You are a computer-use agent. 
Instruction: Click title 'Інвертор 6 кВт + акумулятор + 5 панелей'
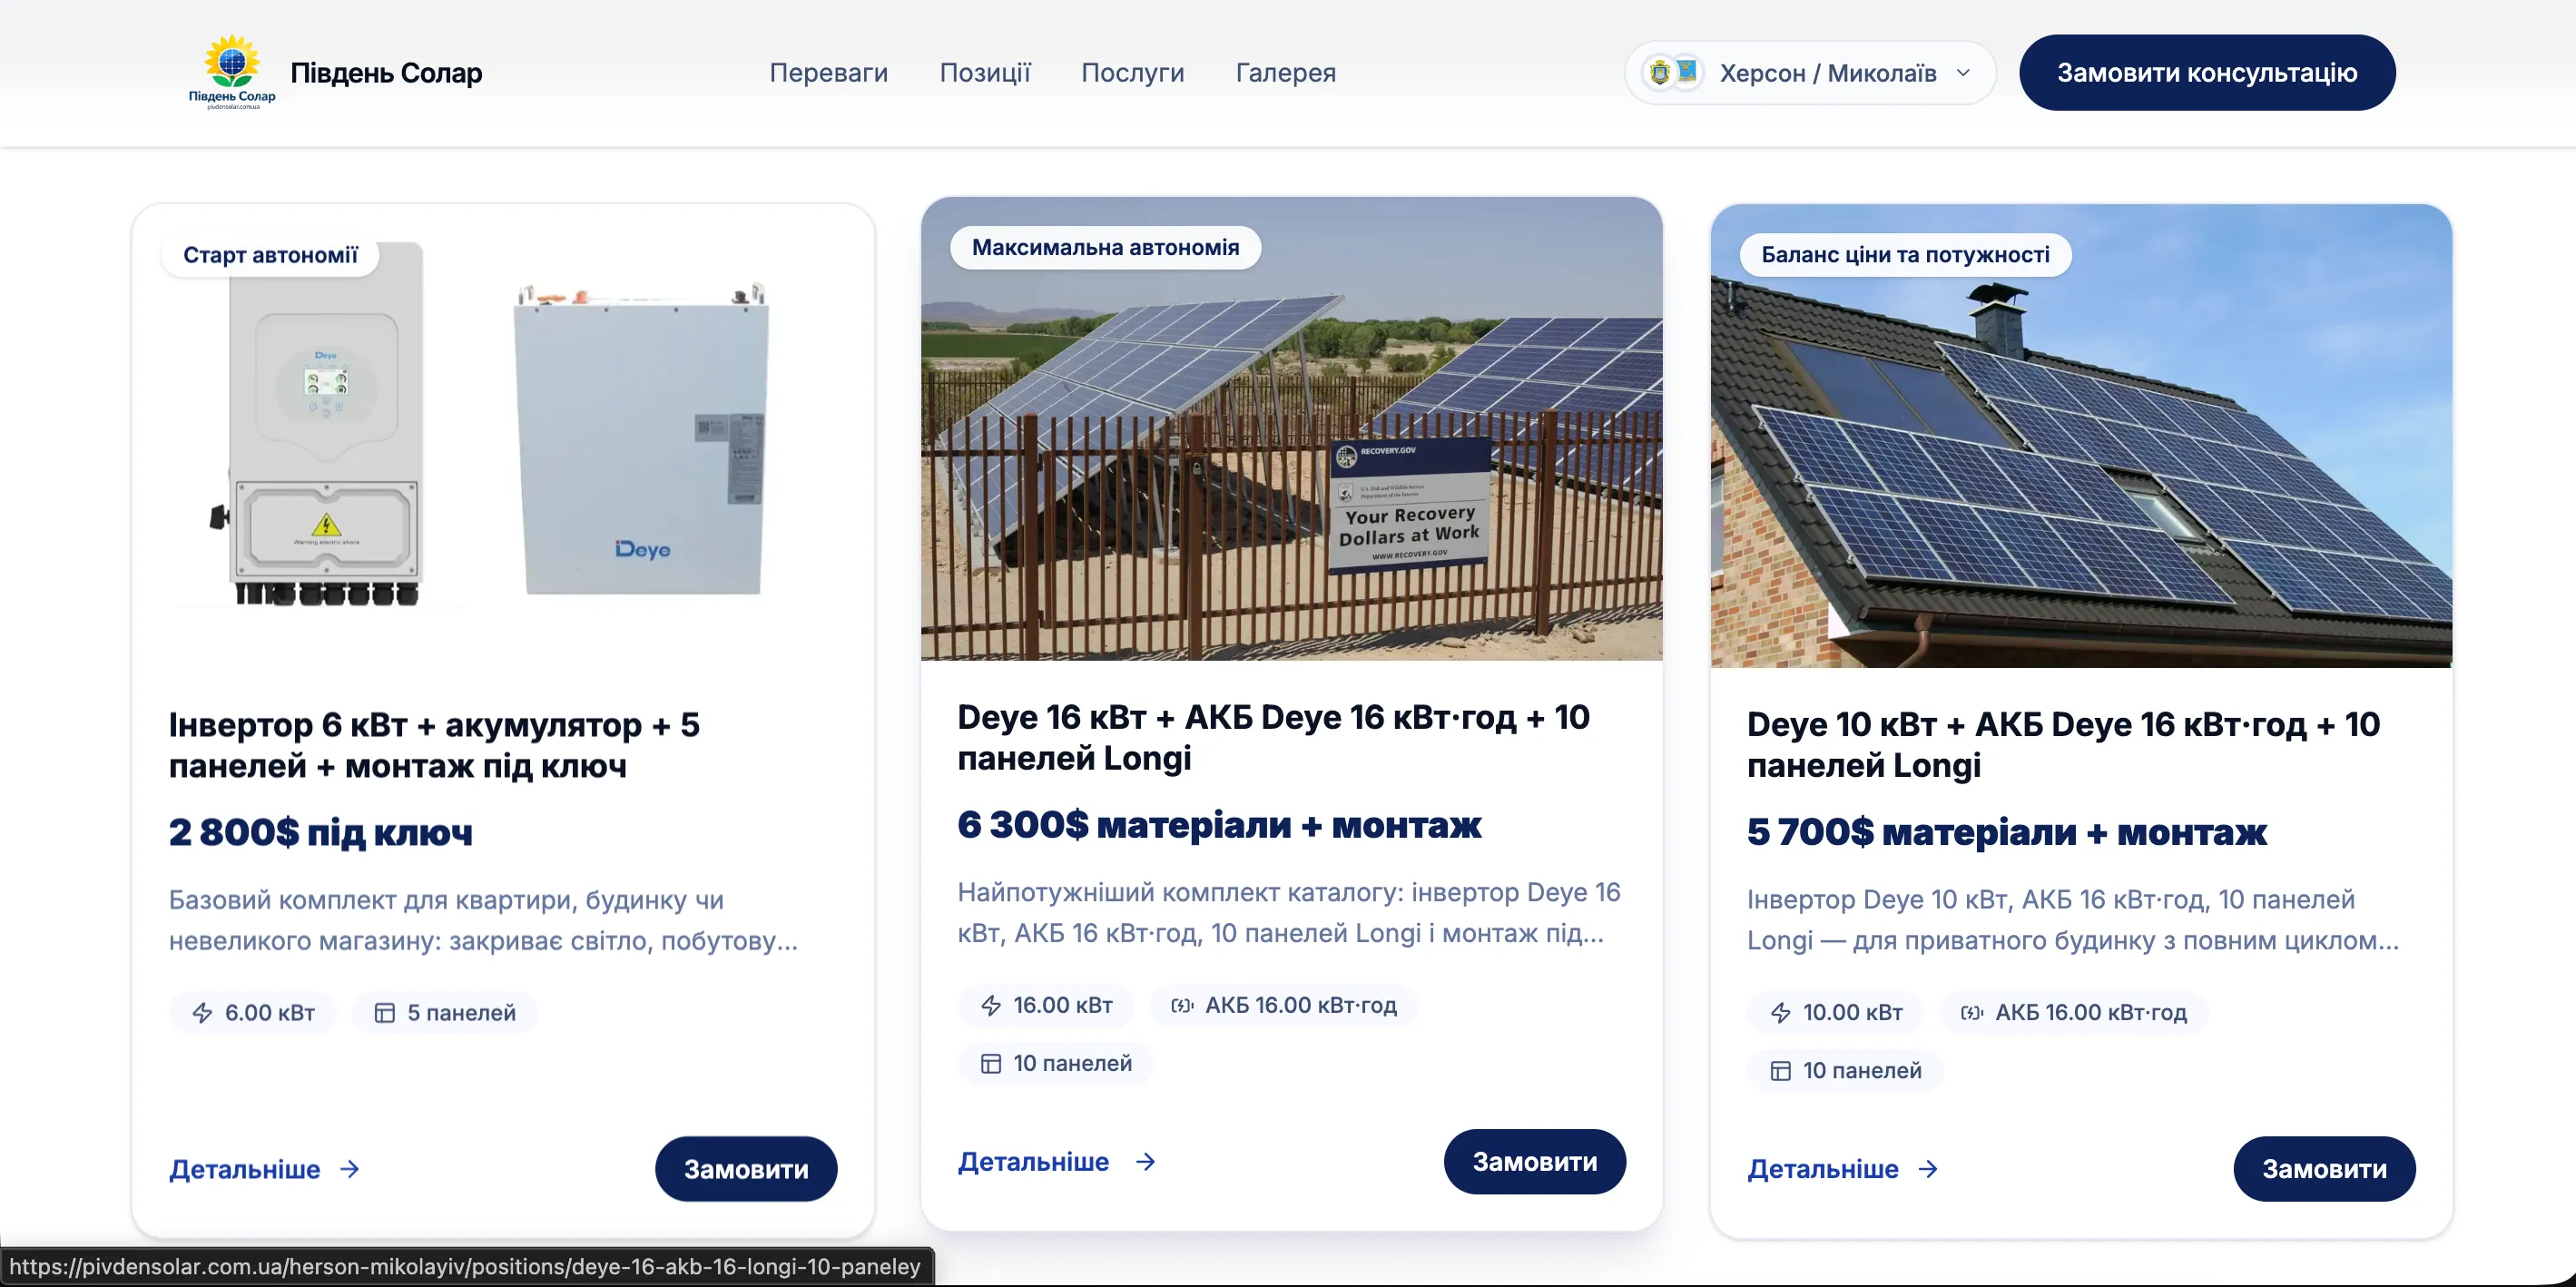[434, 745]
